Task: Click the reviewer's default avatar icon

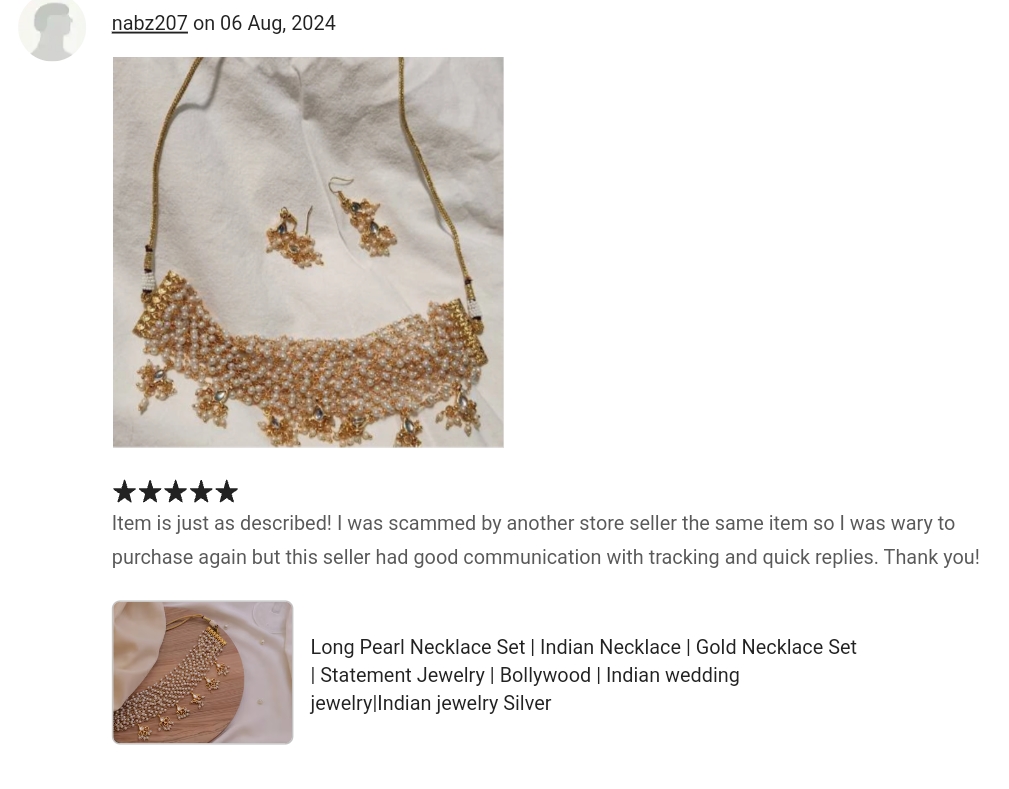Action: point(52,28)
